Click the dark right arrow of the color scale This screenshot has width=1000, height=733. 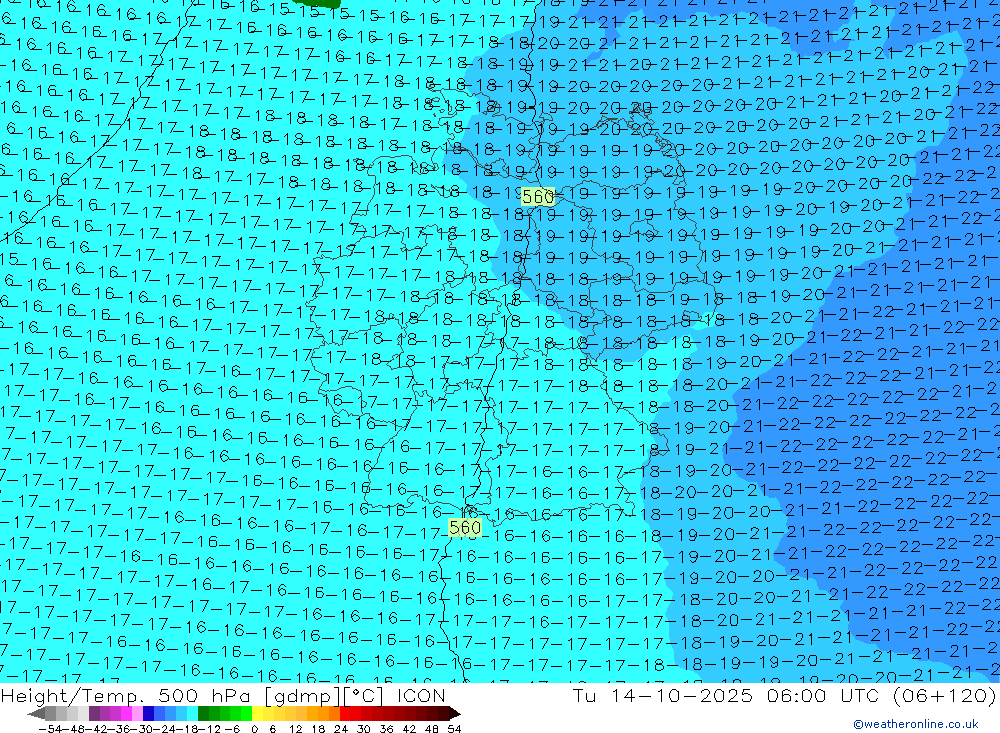click(455, 714)
